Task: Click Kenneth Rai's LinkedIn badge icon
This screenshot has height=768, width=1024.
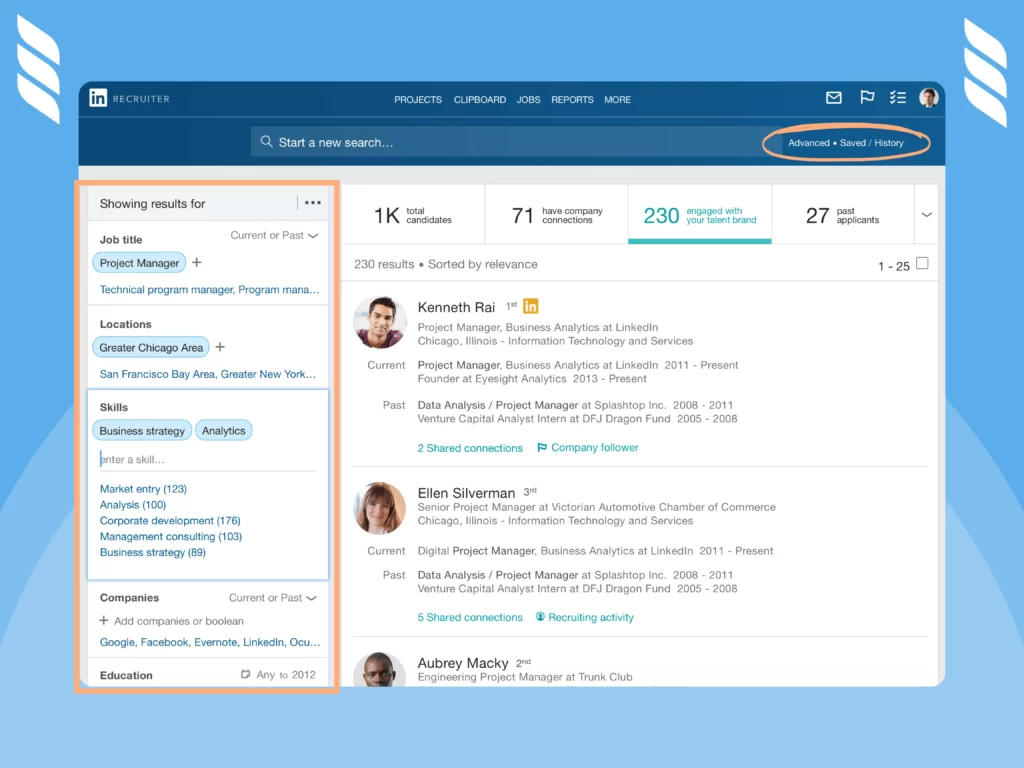Action: [x=531, y=306]
